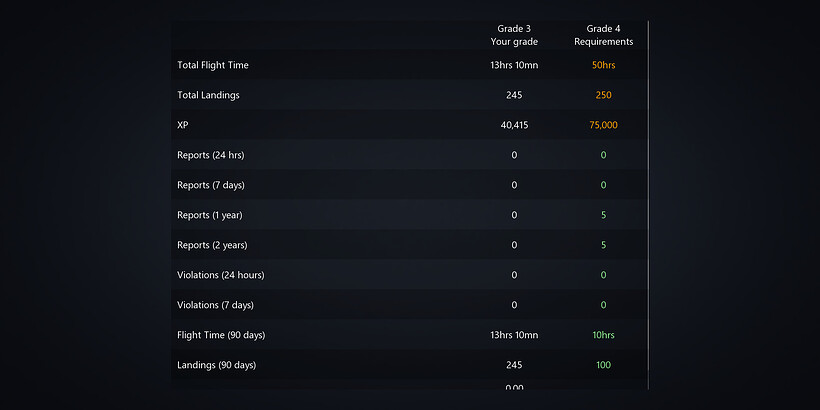Viewport: 820px width, 410px height.
Task: Click the Total Flight Time row label
Action: tap(213, 65)
